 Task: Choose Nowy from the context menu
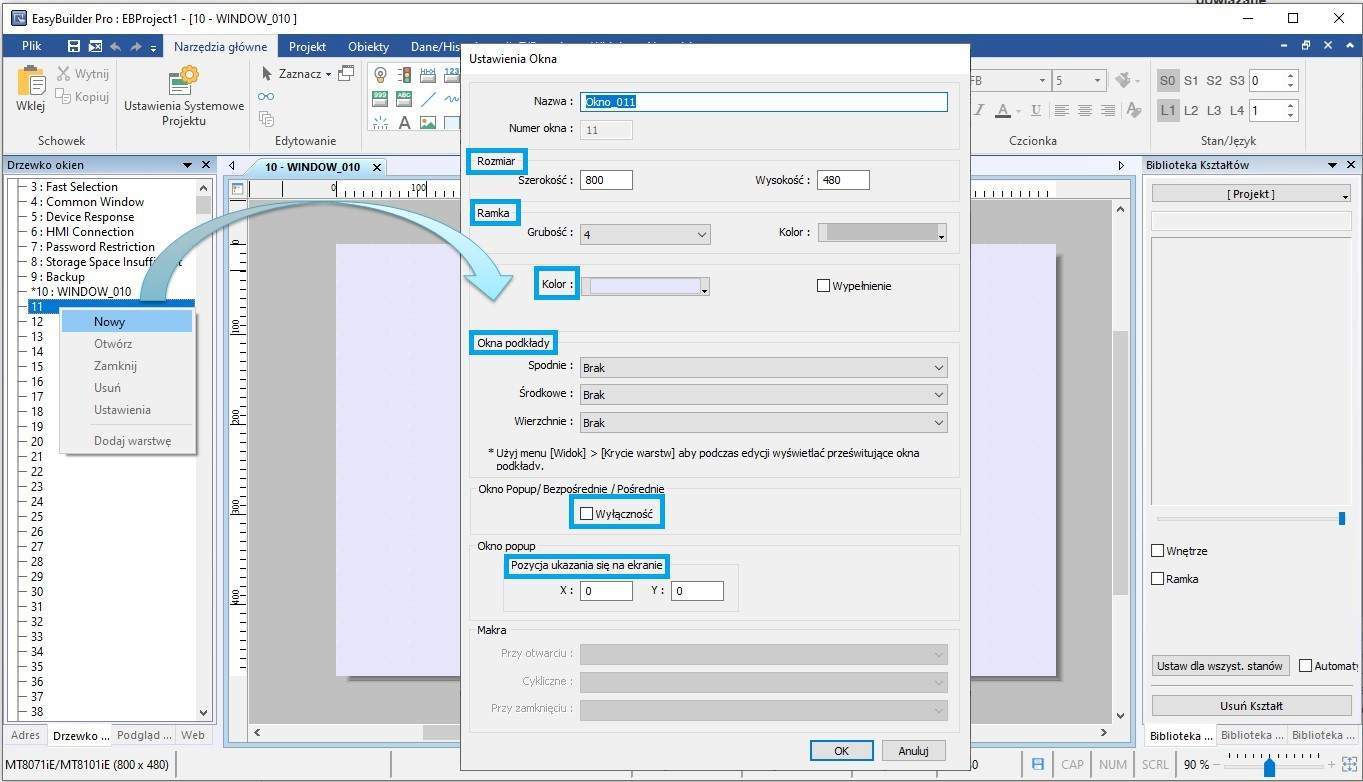126,321
